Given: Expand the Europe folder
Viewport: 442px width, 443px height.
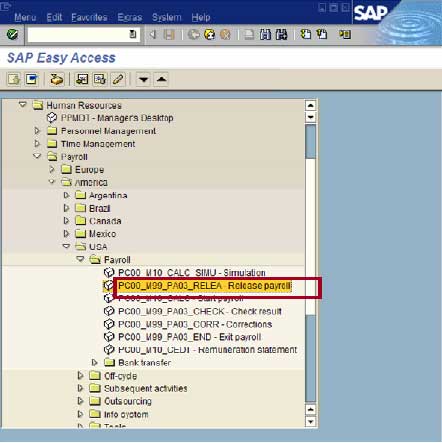Looking at the screenshot, I should 52,169.
